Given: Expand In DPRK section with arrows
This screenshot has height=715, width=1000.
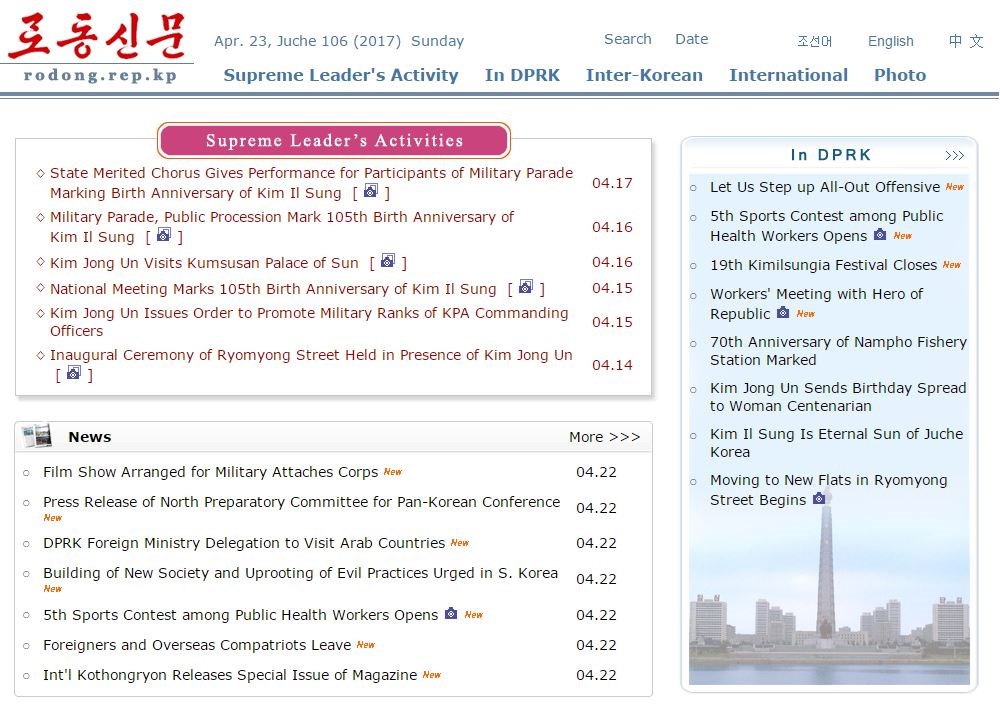Looking at the screenshot, I should (x=954, y=155).
